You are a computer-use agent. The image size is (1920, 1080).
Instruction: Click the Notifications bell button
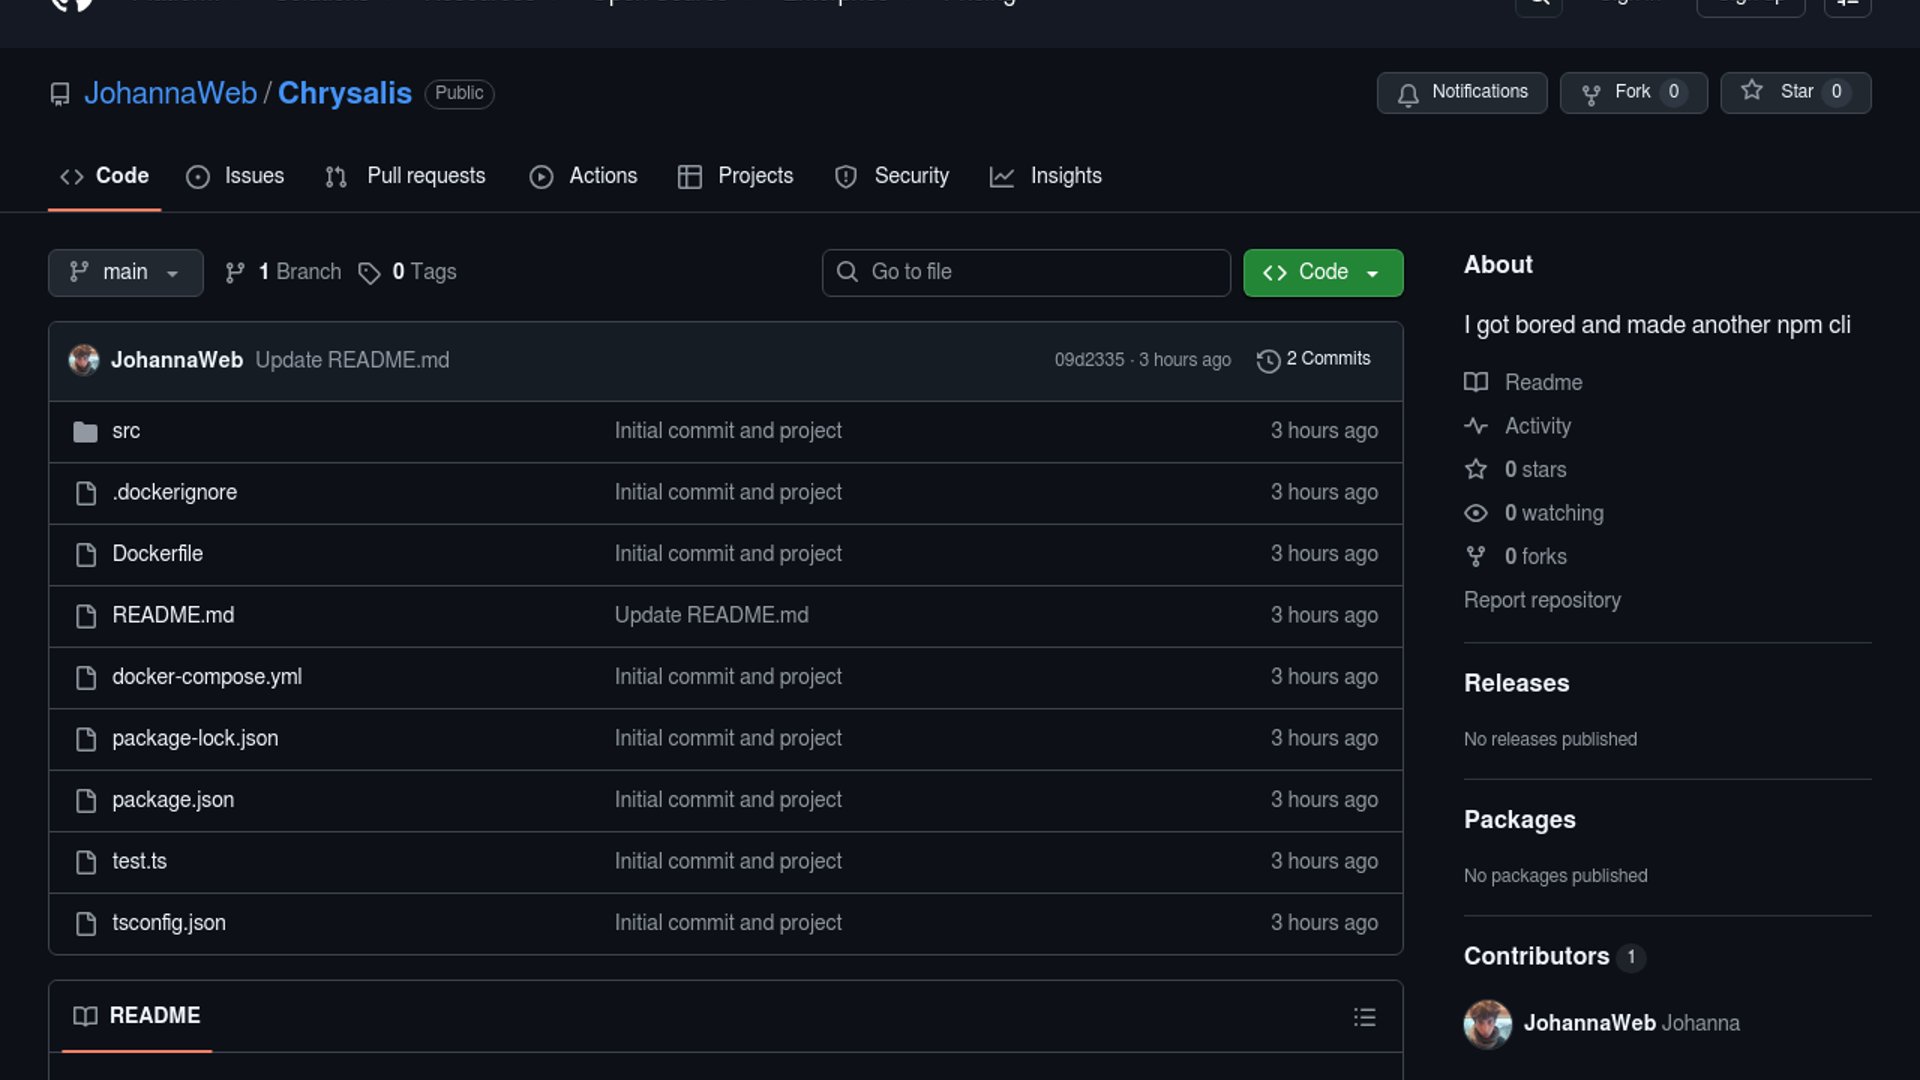(x=1461, y=93)
